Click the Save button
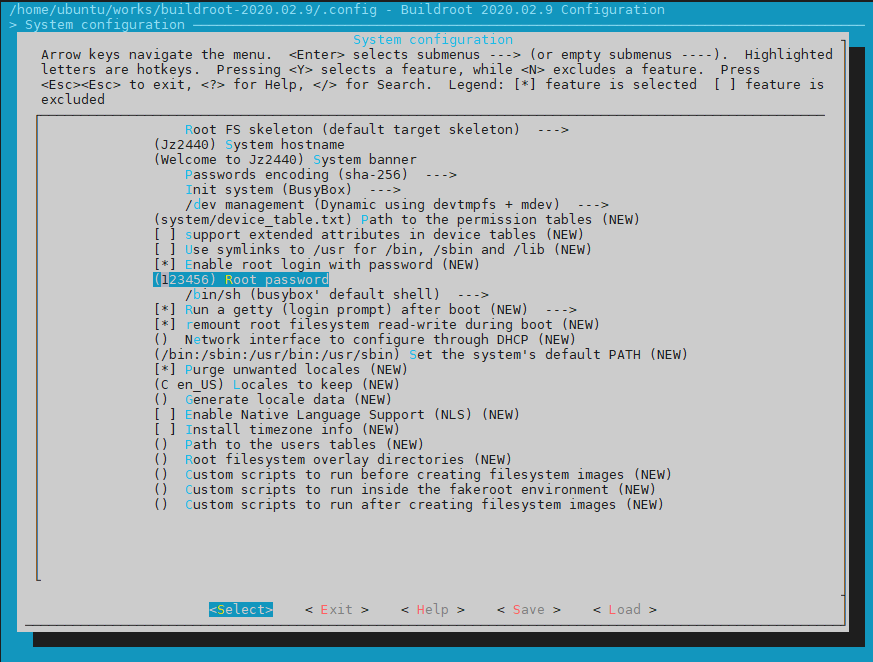 (529, 610)
